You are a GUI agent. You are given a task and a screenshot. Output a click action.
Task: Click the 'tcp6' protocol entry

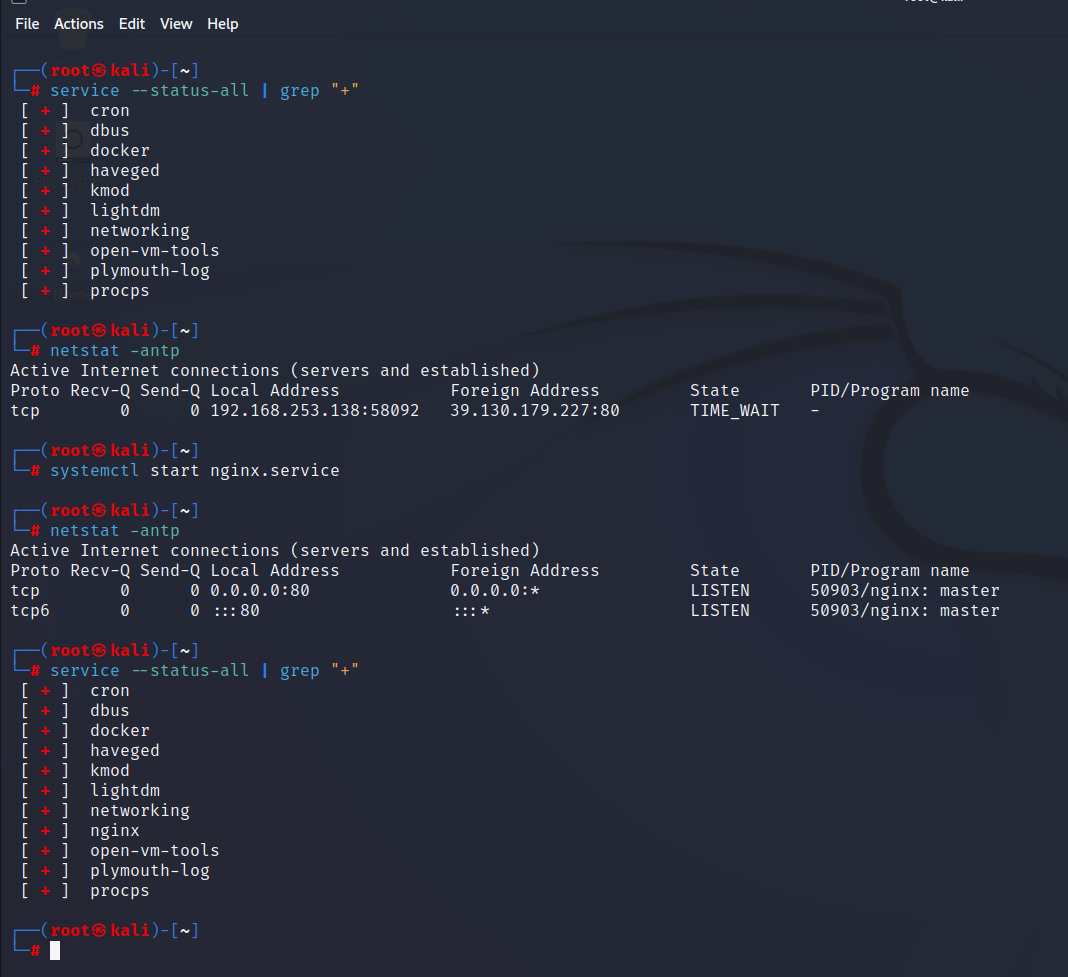tap(30, 611)
